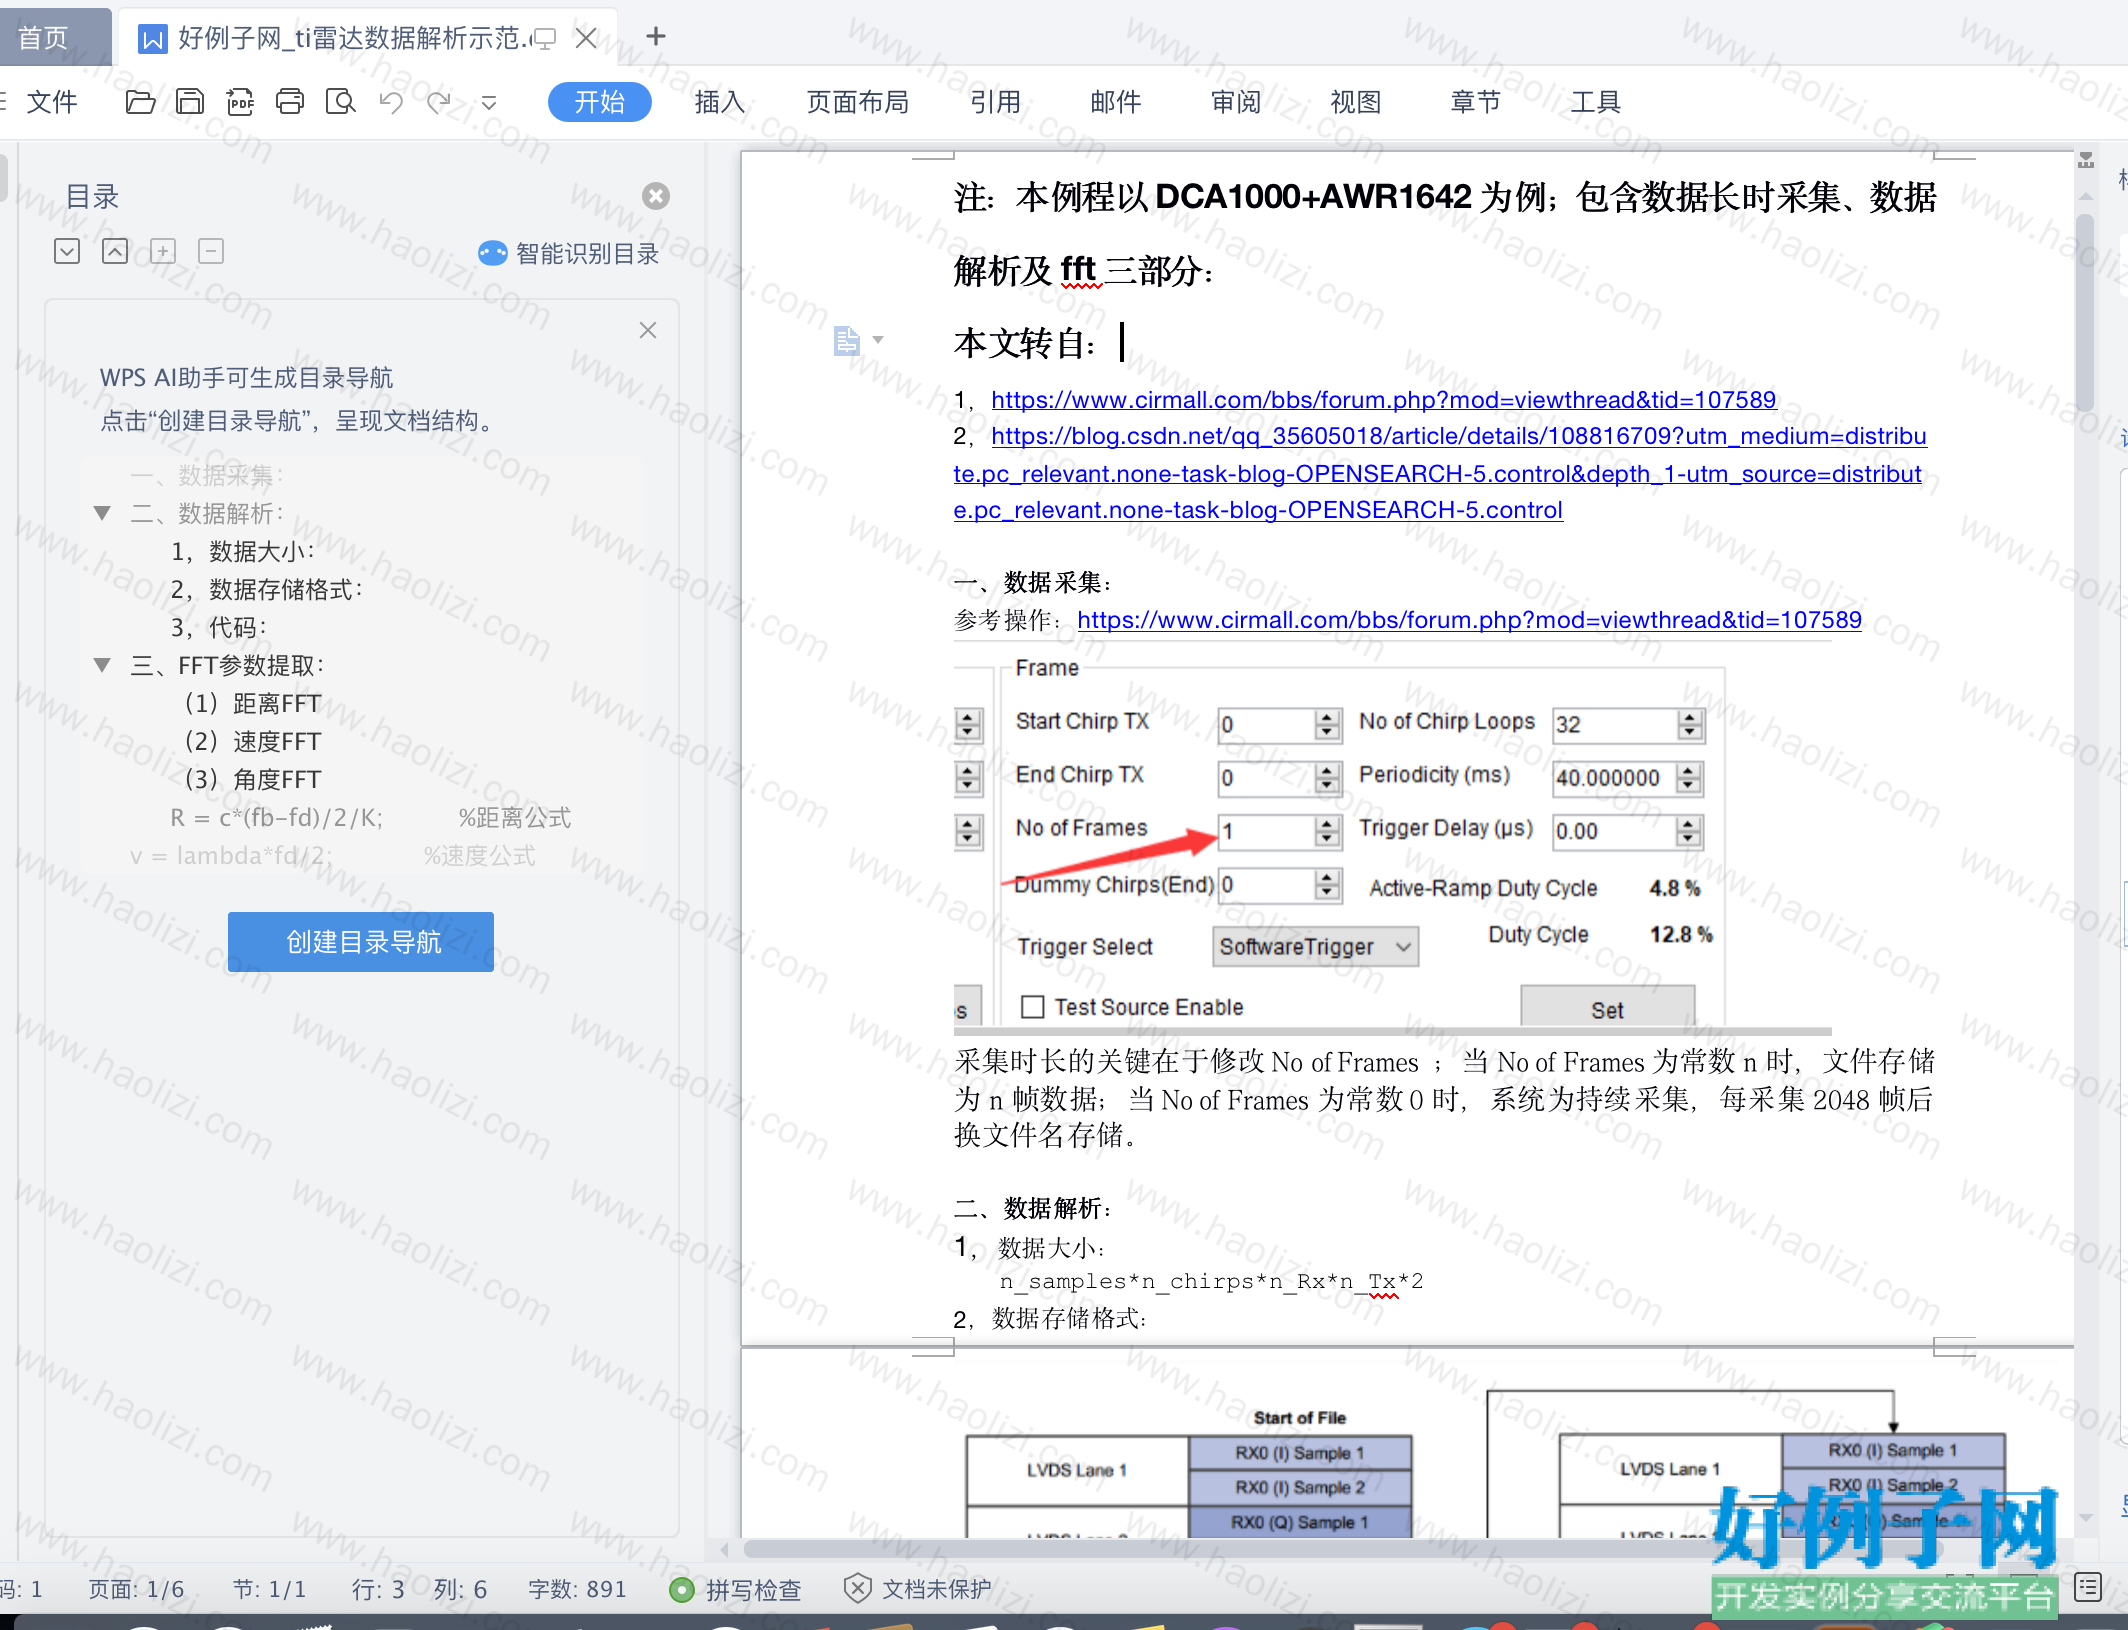Image resolution: width=2128 pixels, height=1630 pixels.
Task: Open print preview icon
Action: [340, 101]
